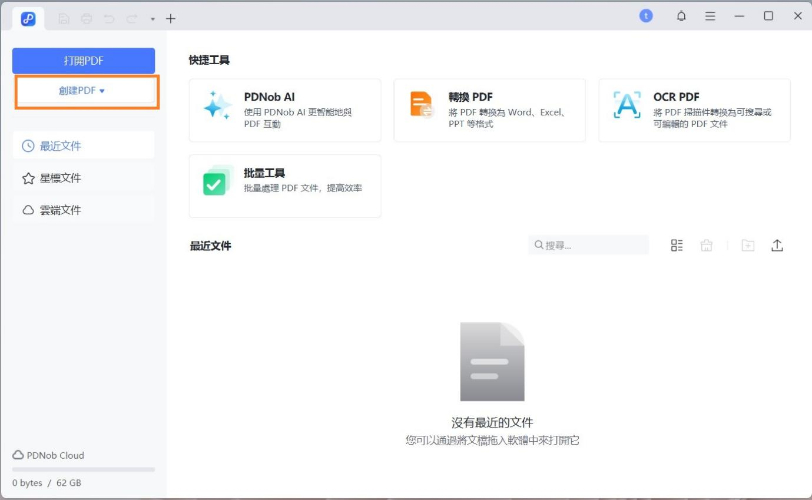This screenshot has width=812, height=500.
Task: Click the print icon in the quick toolbar
Action: click(x=87, y=18)
